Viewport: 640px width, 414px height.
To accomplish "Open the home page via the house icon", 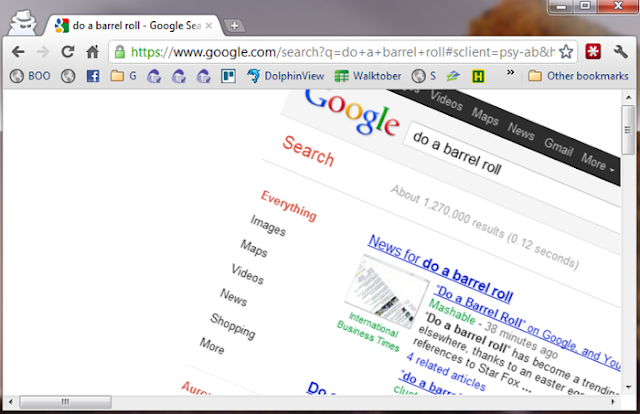I will point(93,52).
